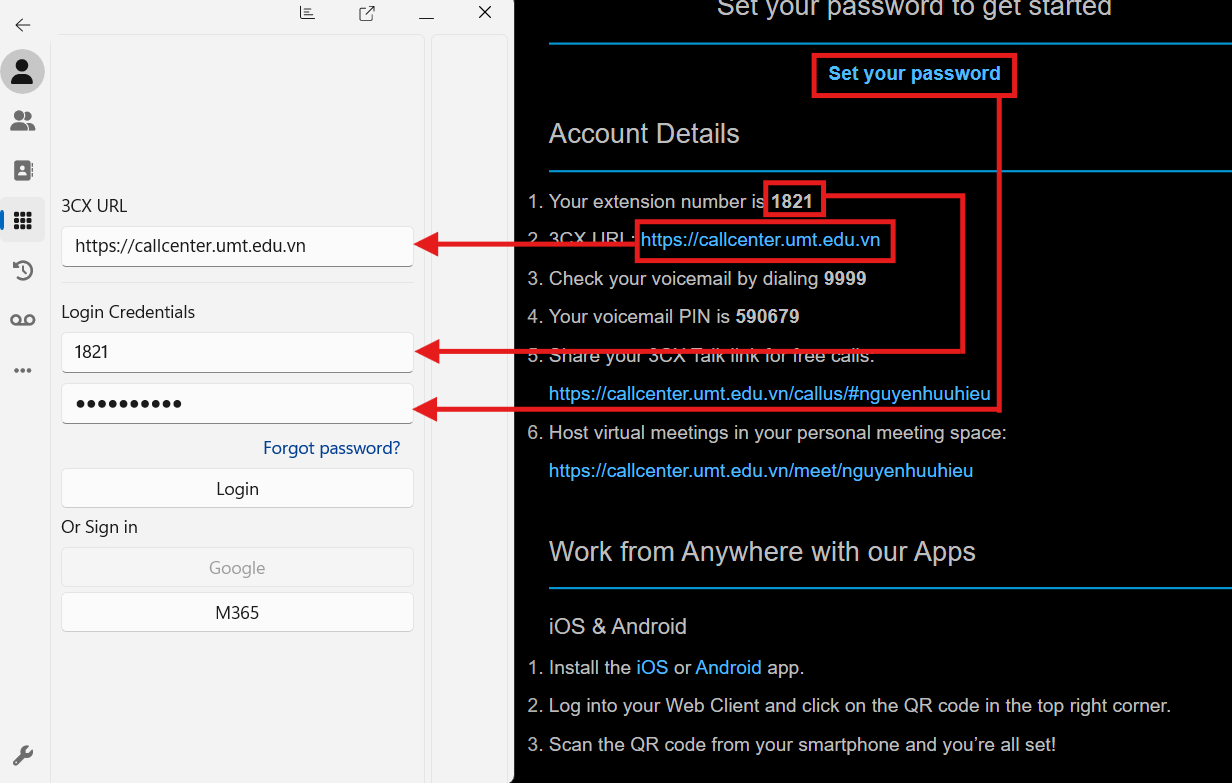Open the voicemail icon in sidebar
The image size is (1232, 783).
[22, 320]
